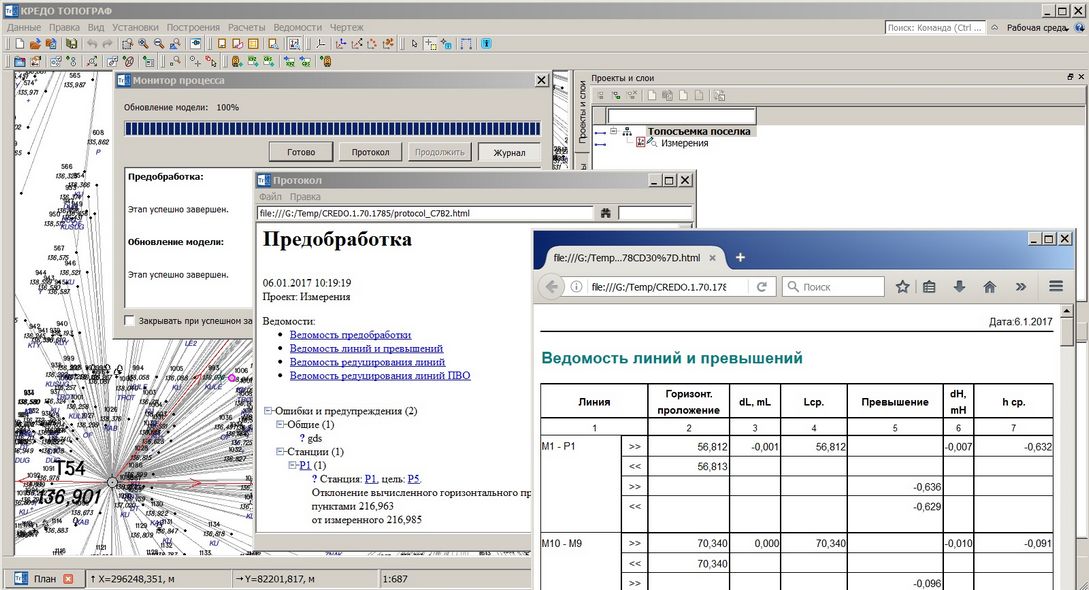Click the Undo arrow in the toolbar
The height and width of the screenshot is (590, 1089).
(x=92, y=44)
